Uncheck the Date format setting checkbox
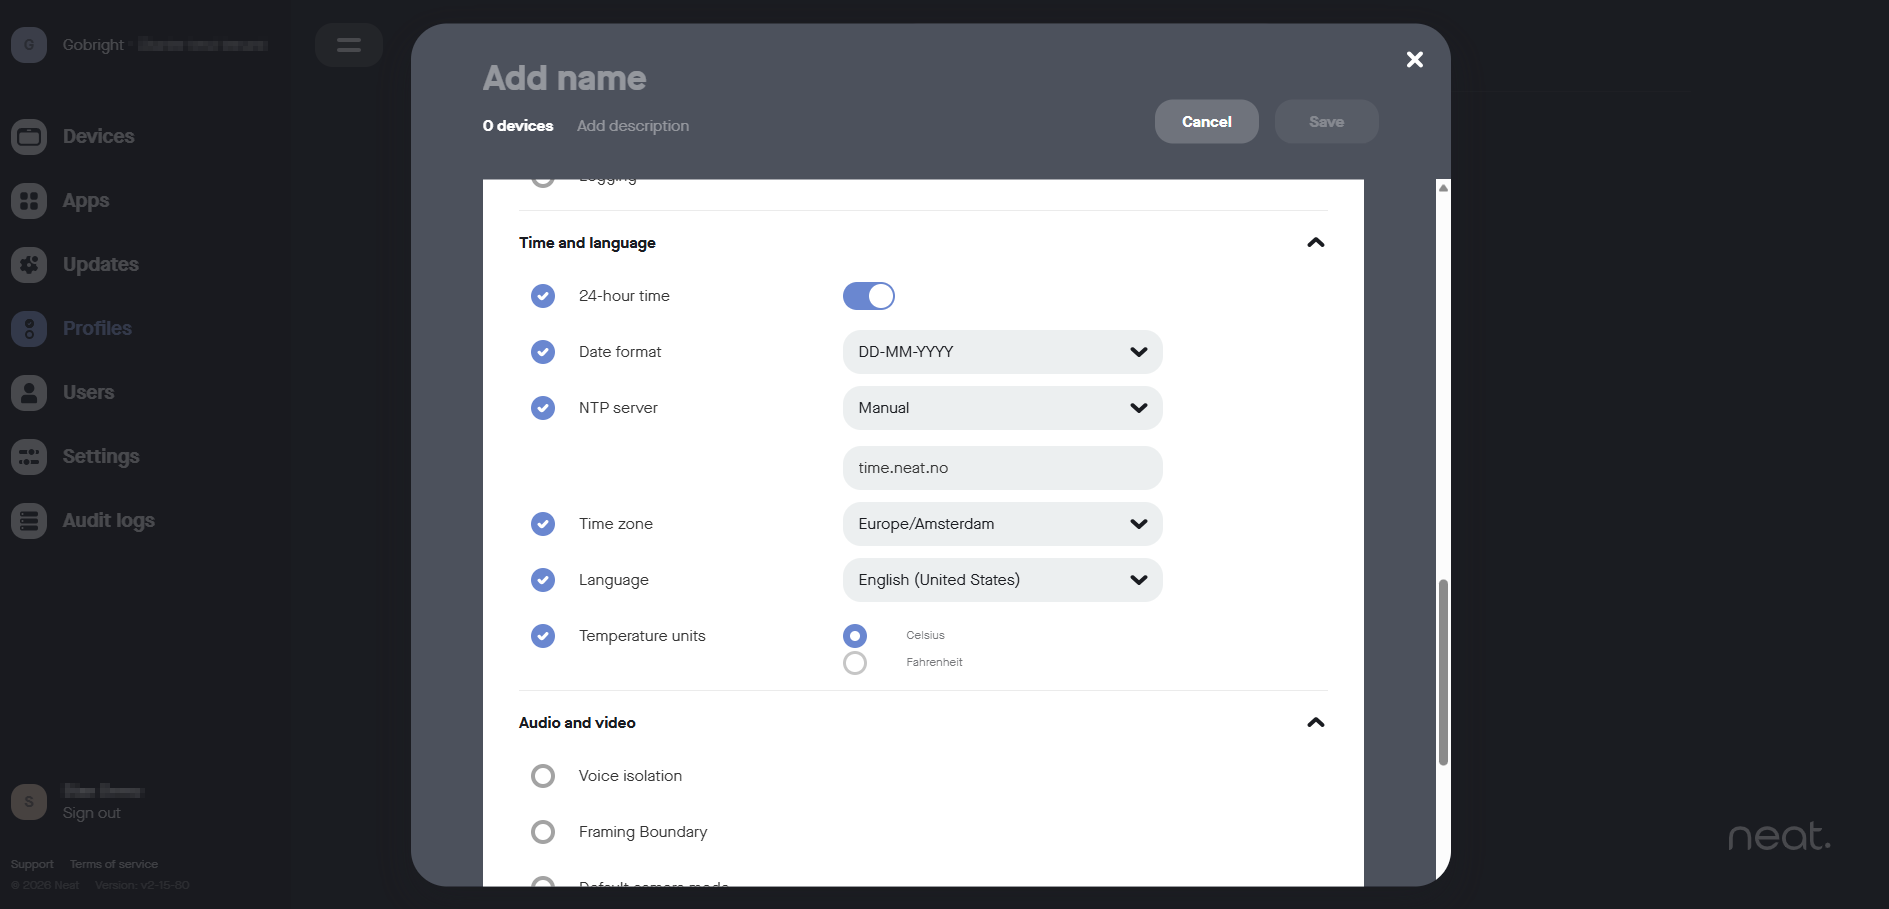 543,352
